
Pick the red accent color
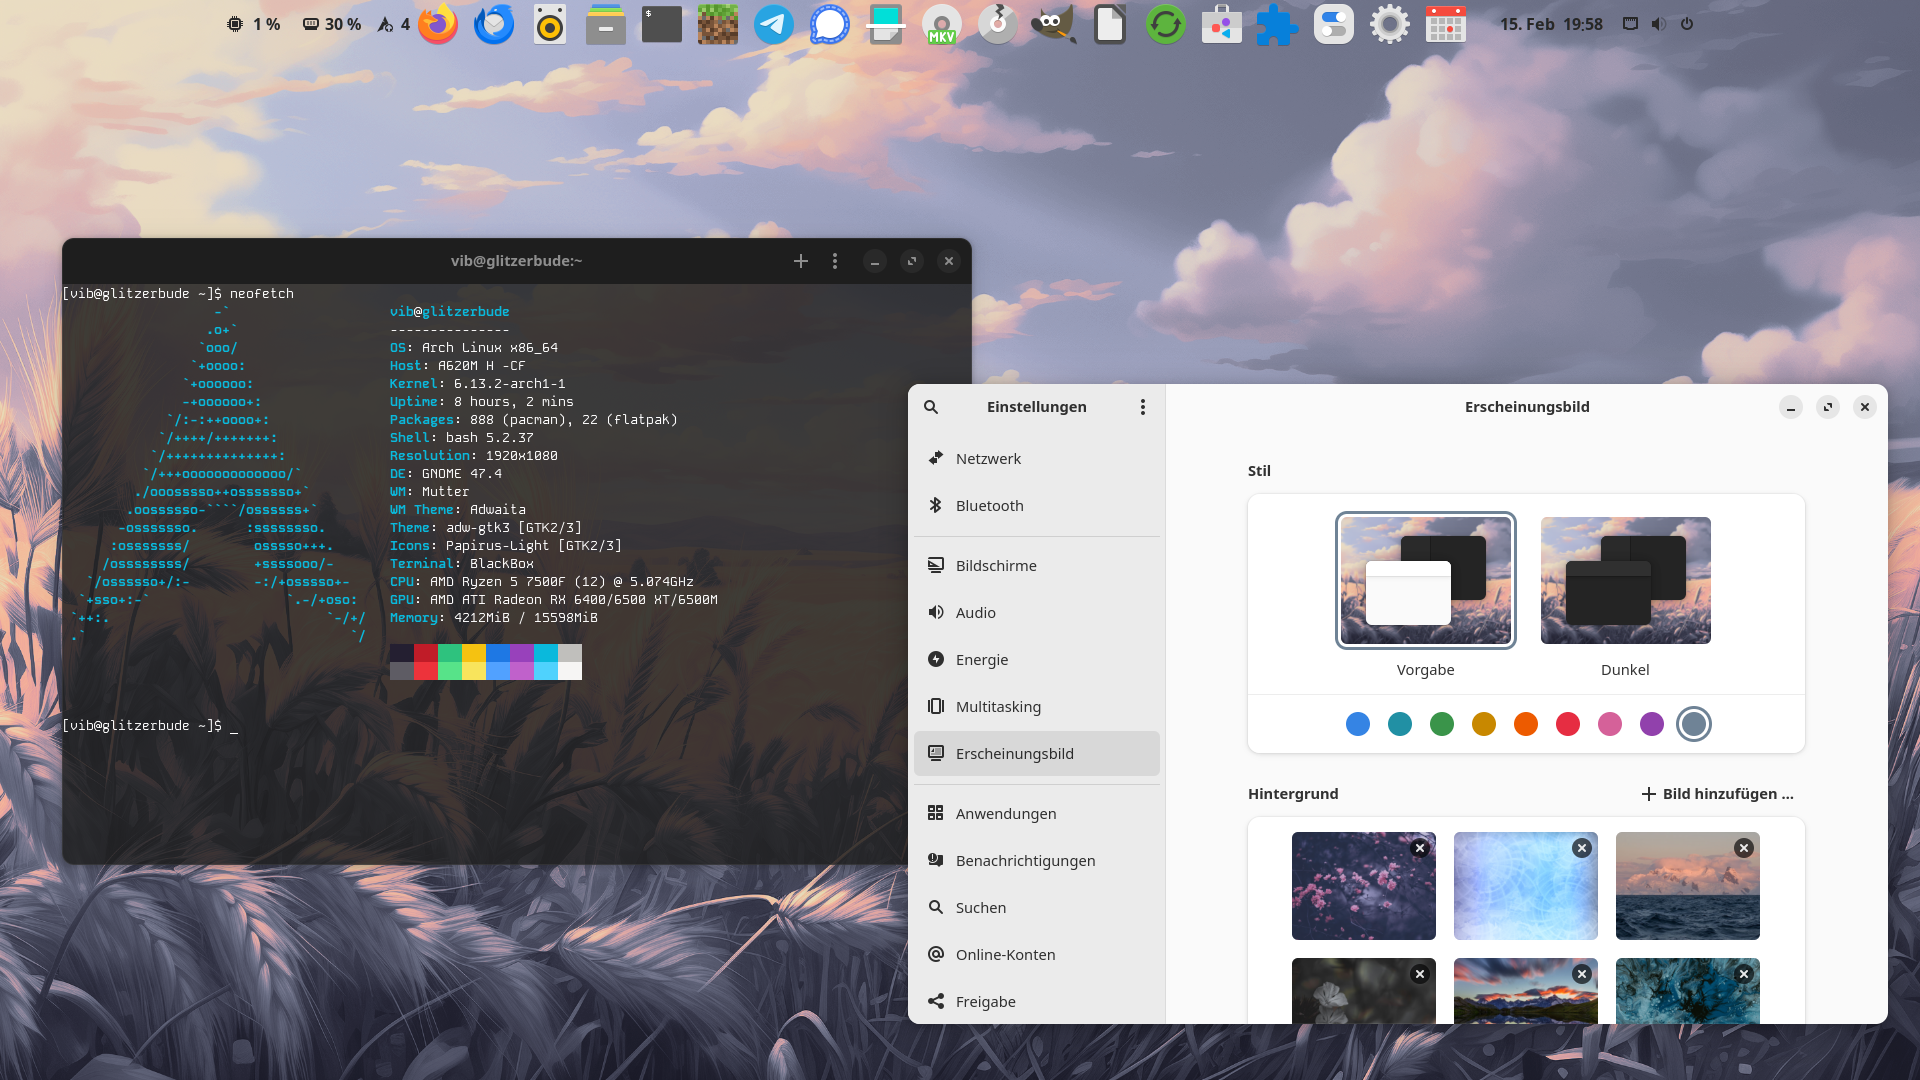tap(1567, 724)
